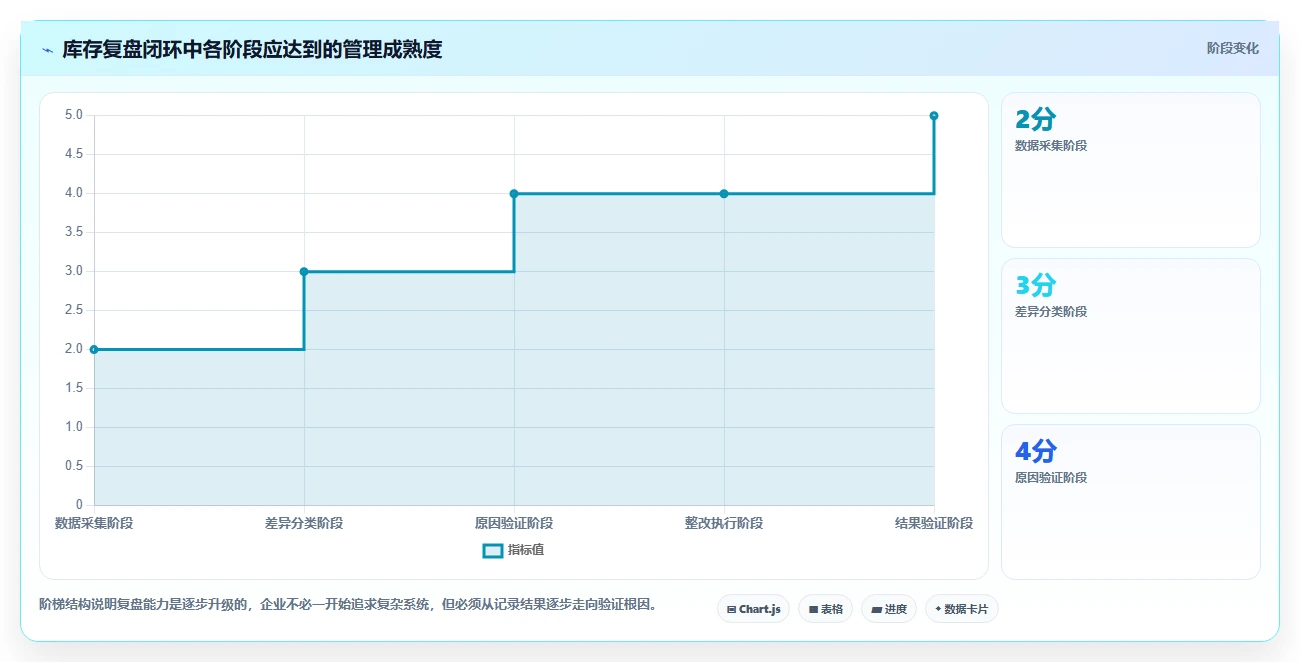Click the data point at 数据采集阶段
This screenshot has width=1300, height=662.
pyautogui.click(x=94, y=349)
